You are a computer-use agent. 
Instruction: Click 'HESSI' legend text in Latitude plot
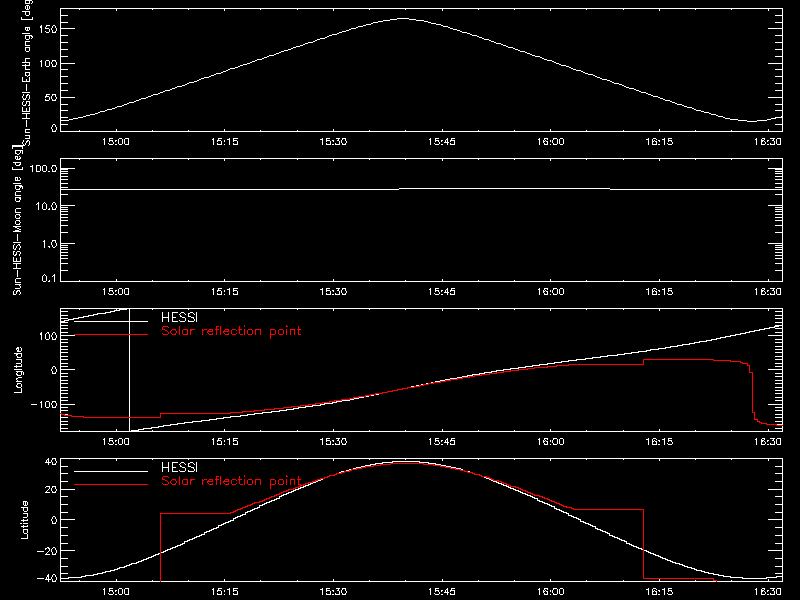[x=179, y=467]
